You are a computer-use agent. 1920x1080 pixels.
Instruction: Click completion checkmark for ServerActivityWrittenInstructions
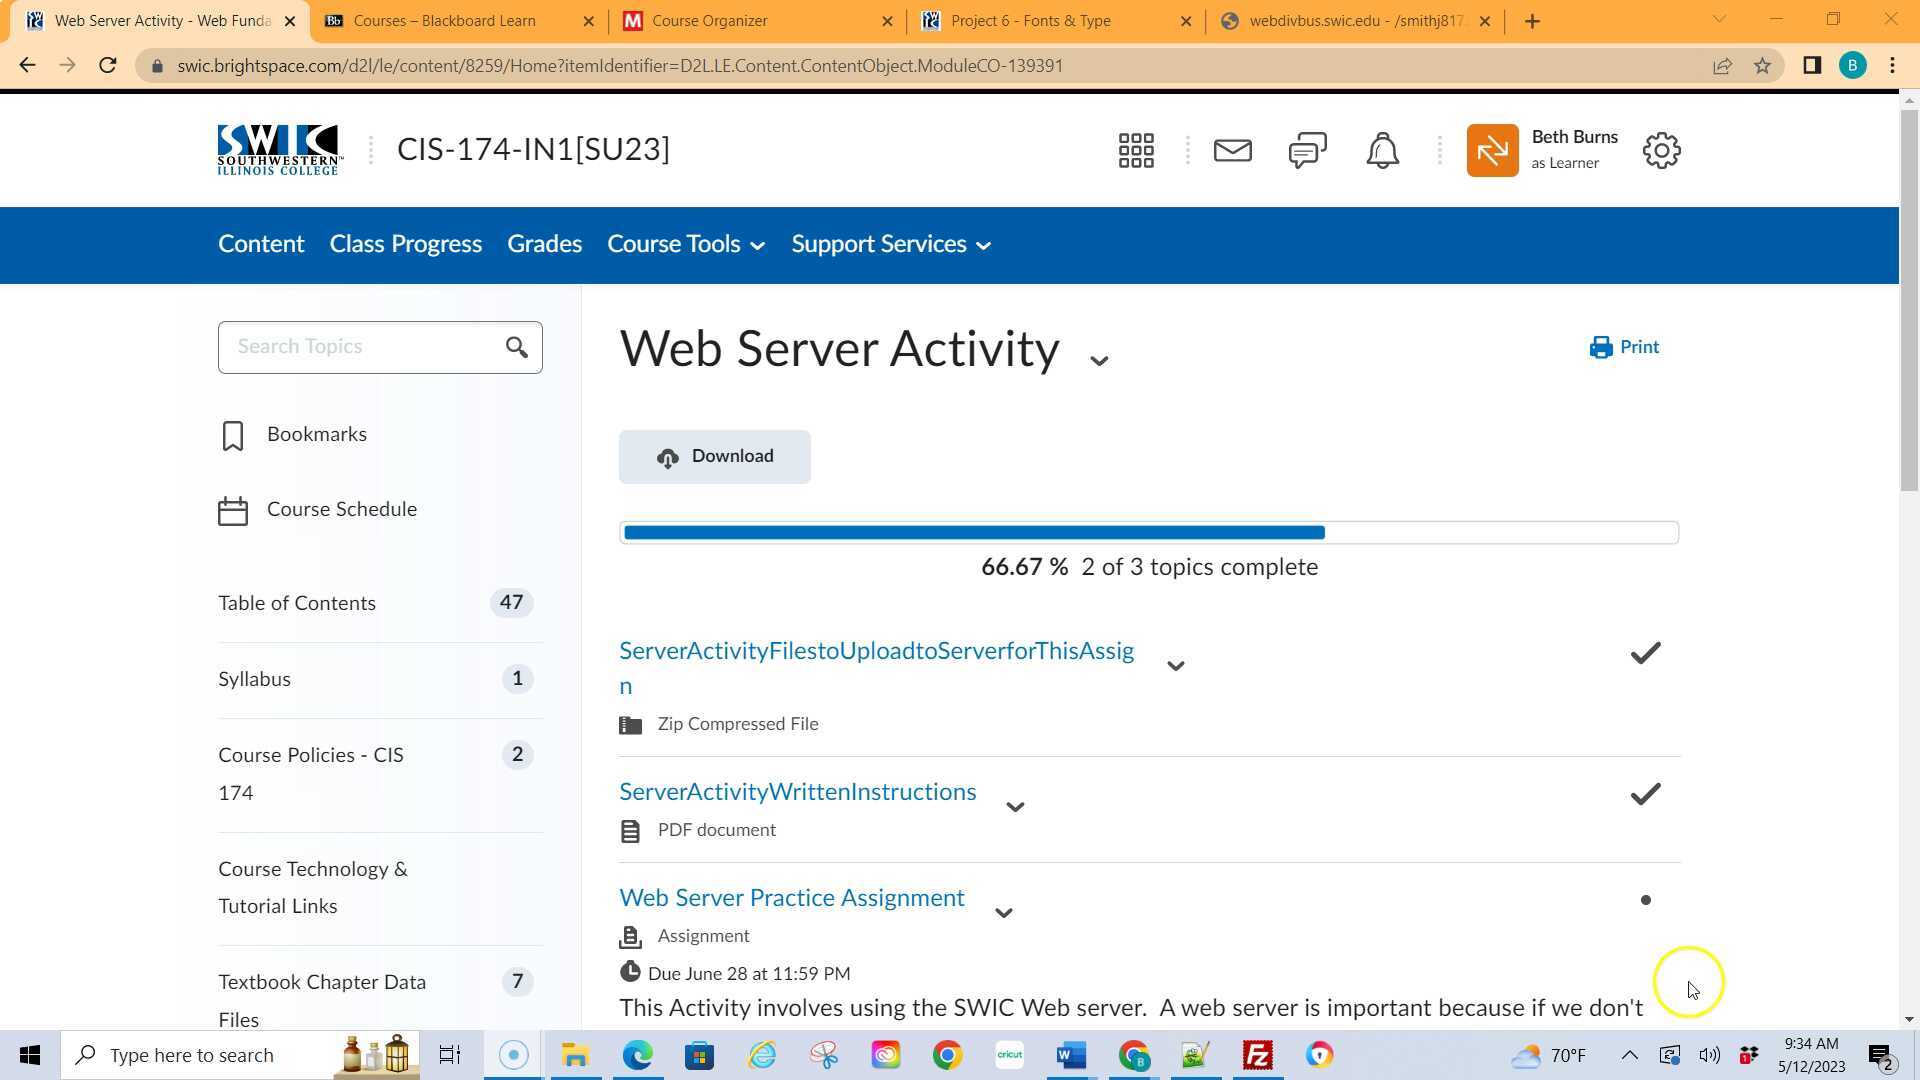1645,794
